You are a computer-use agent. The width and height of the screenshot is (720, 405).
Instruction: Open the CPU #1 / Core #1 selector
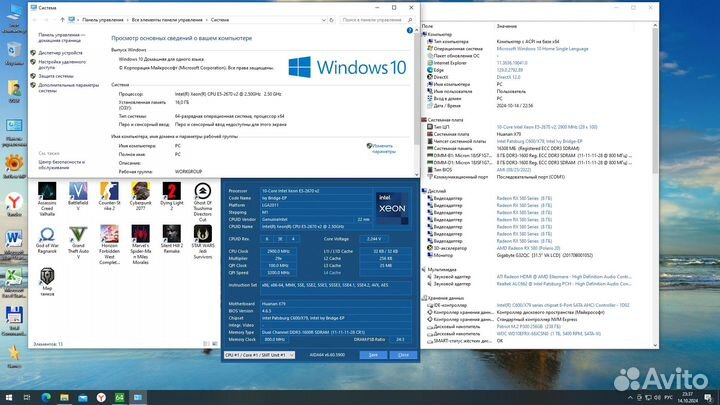[259, 355]
